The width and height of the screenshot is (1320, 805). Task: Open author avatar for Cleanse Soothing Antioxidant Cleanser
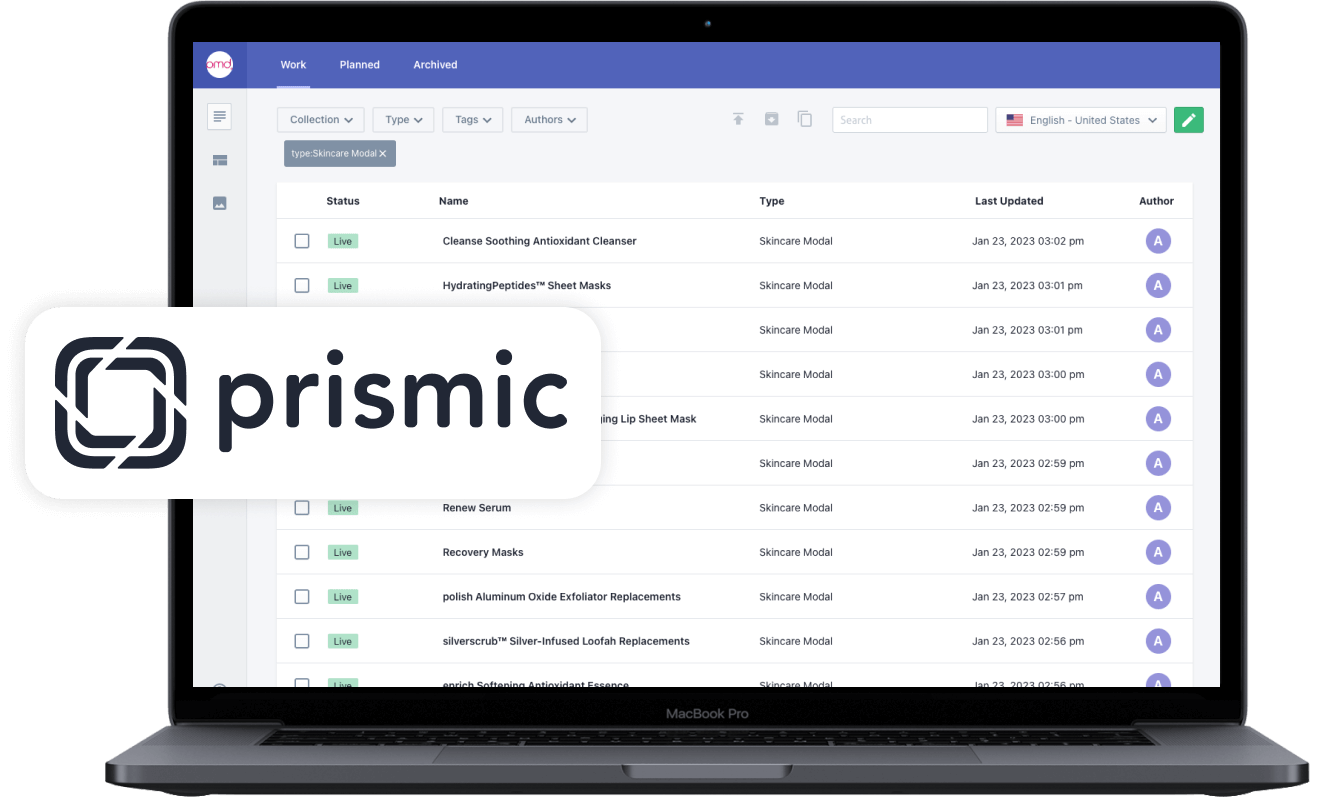(x=1158, y=241)
